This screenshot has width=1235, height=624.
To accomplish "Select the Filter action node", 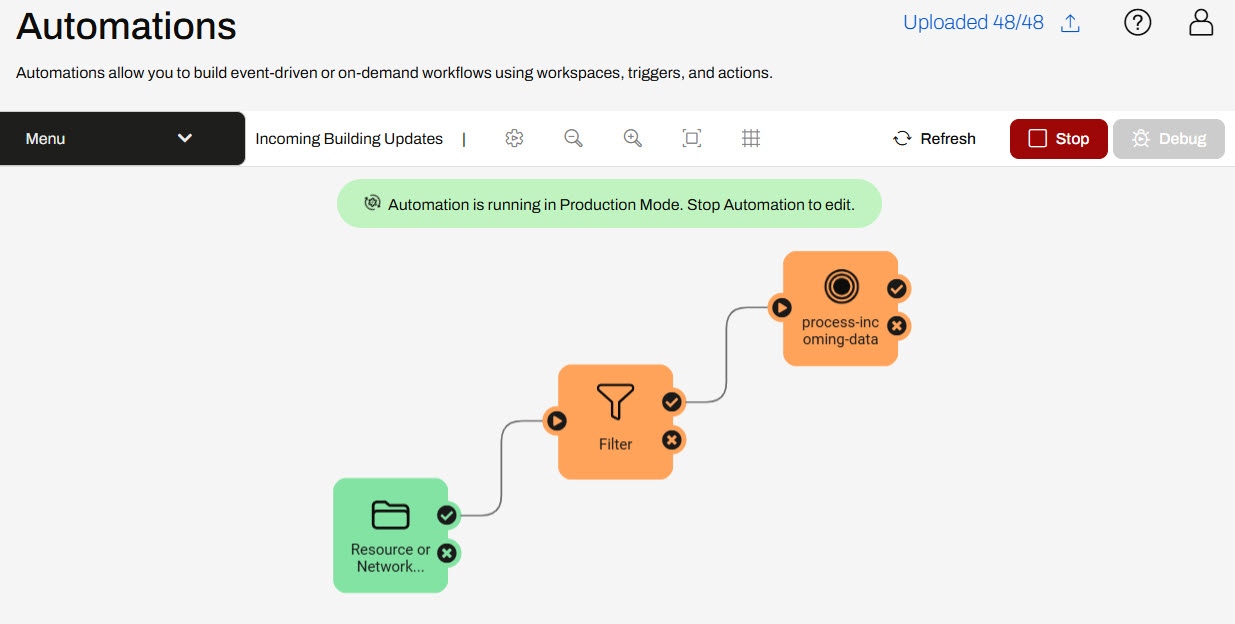I will pos(614,421).
